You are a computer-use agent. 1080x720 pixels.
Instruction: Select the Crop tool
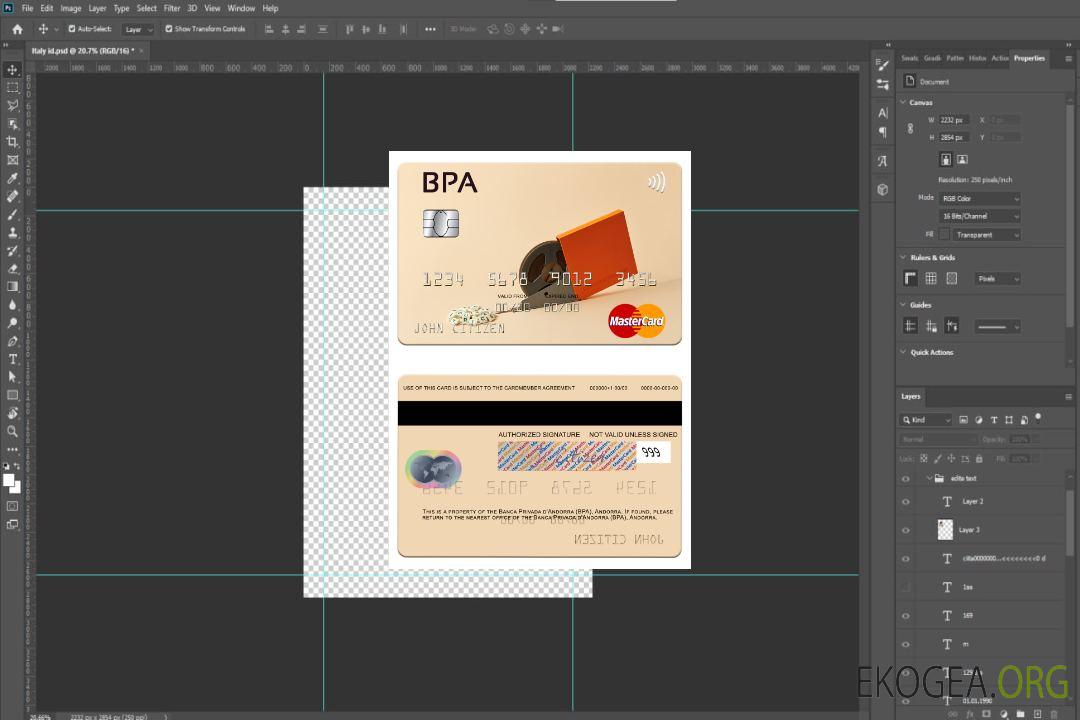[12, 142]
